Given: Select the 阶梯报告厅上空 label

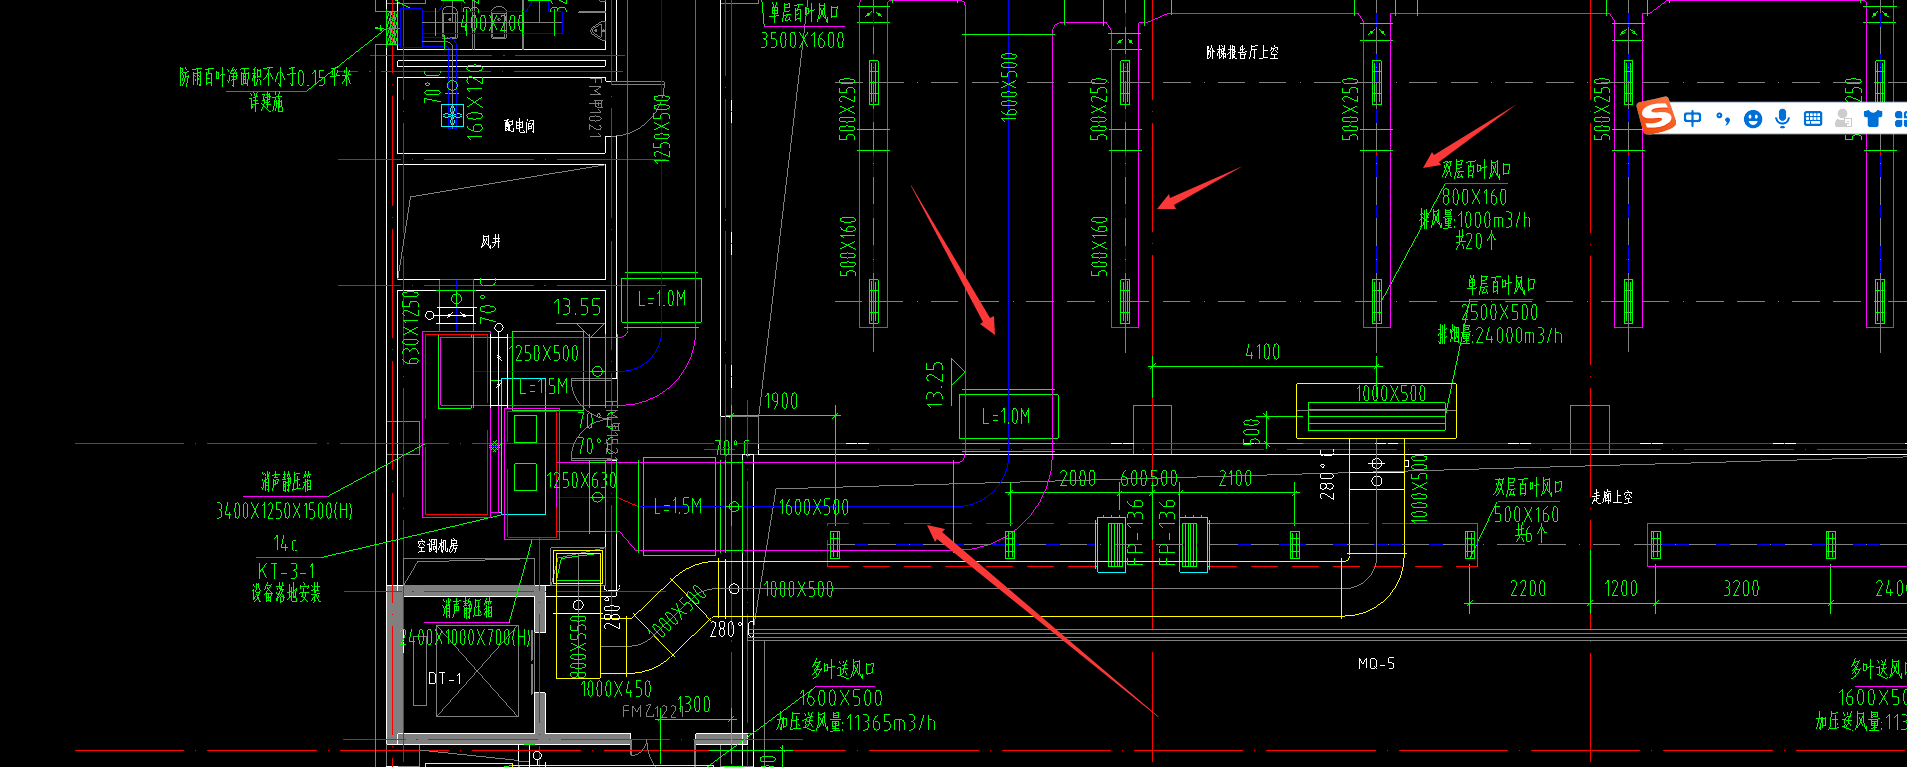Looking at the screenshot, I should point(1242,52).
